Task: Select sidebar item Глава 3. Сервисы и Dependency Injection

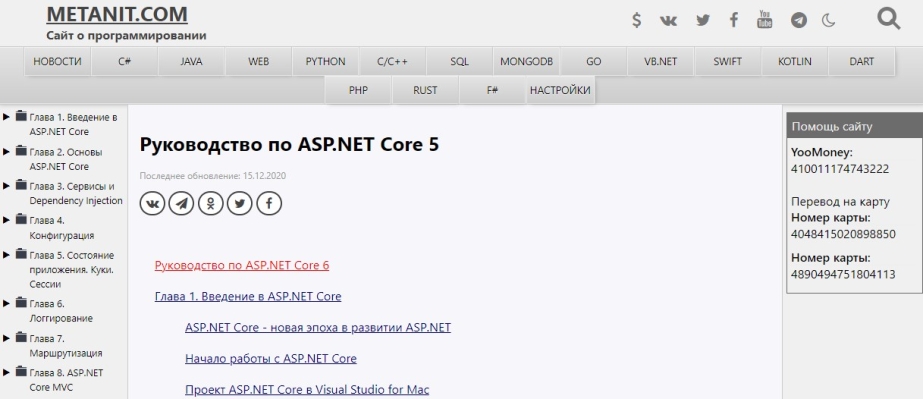Action: (76, 193)
